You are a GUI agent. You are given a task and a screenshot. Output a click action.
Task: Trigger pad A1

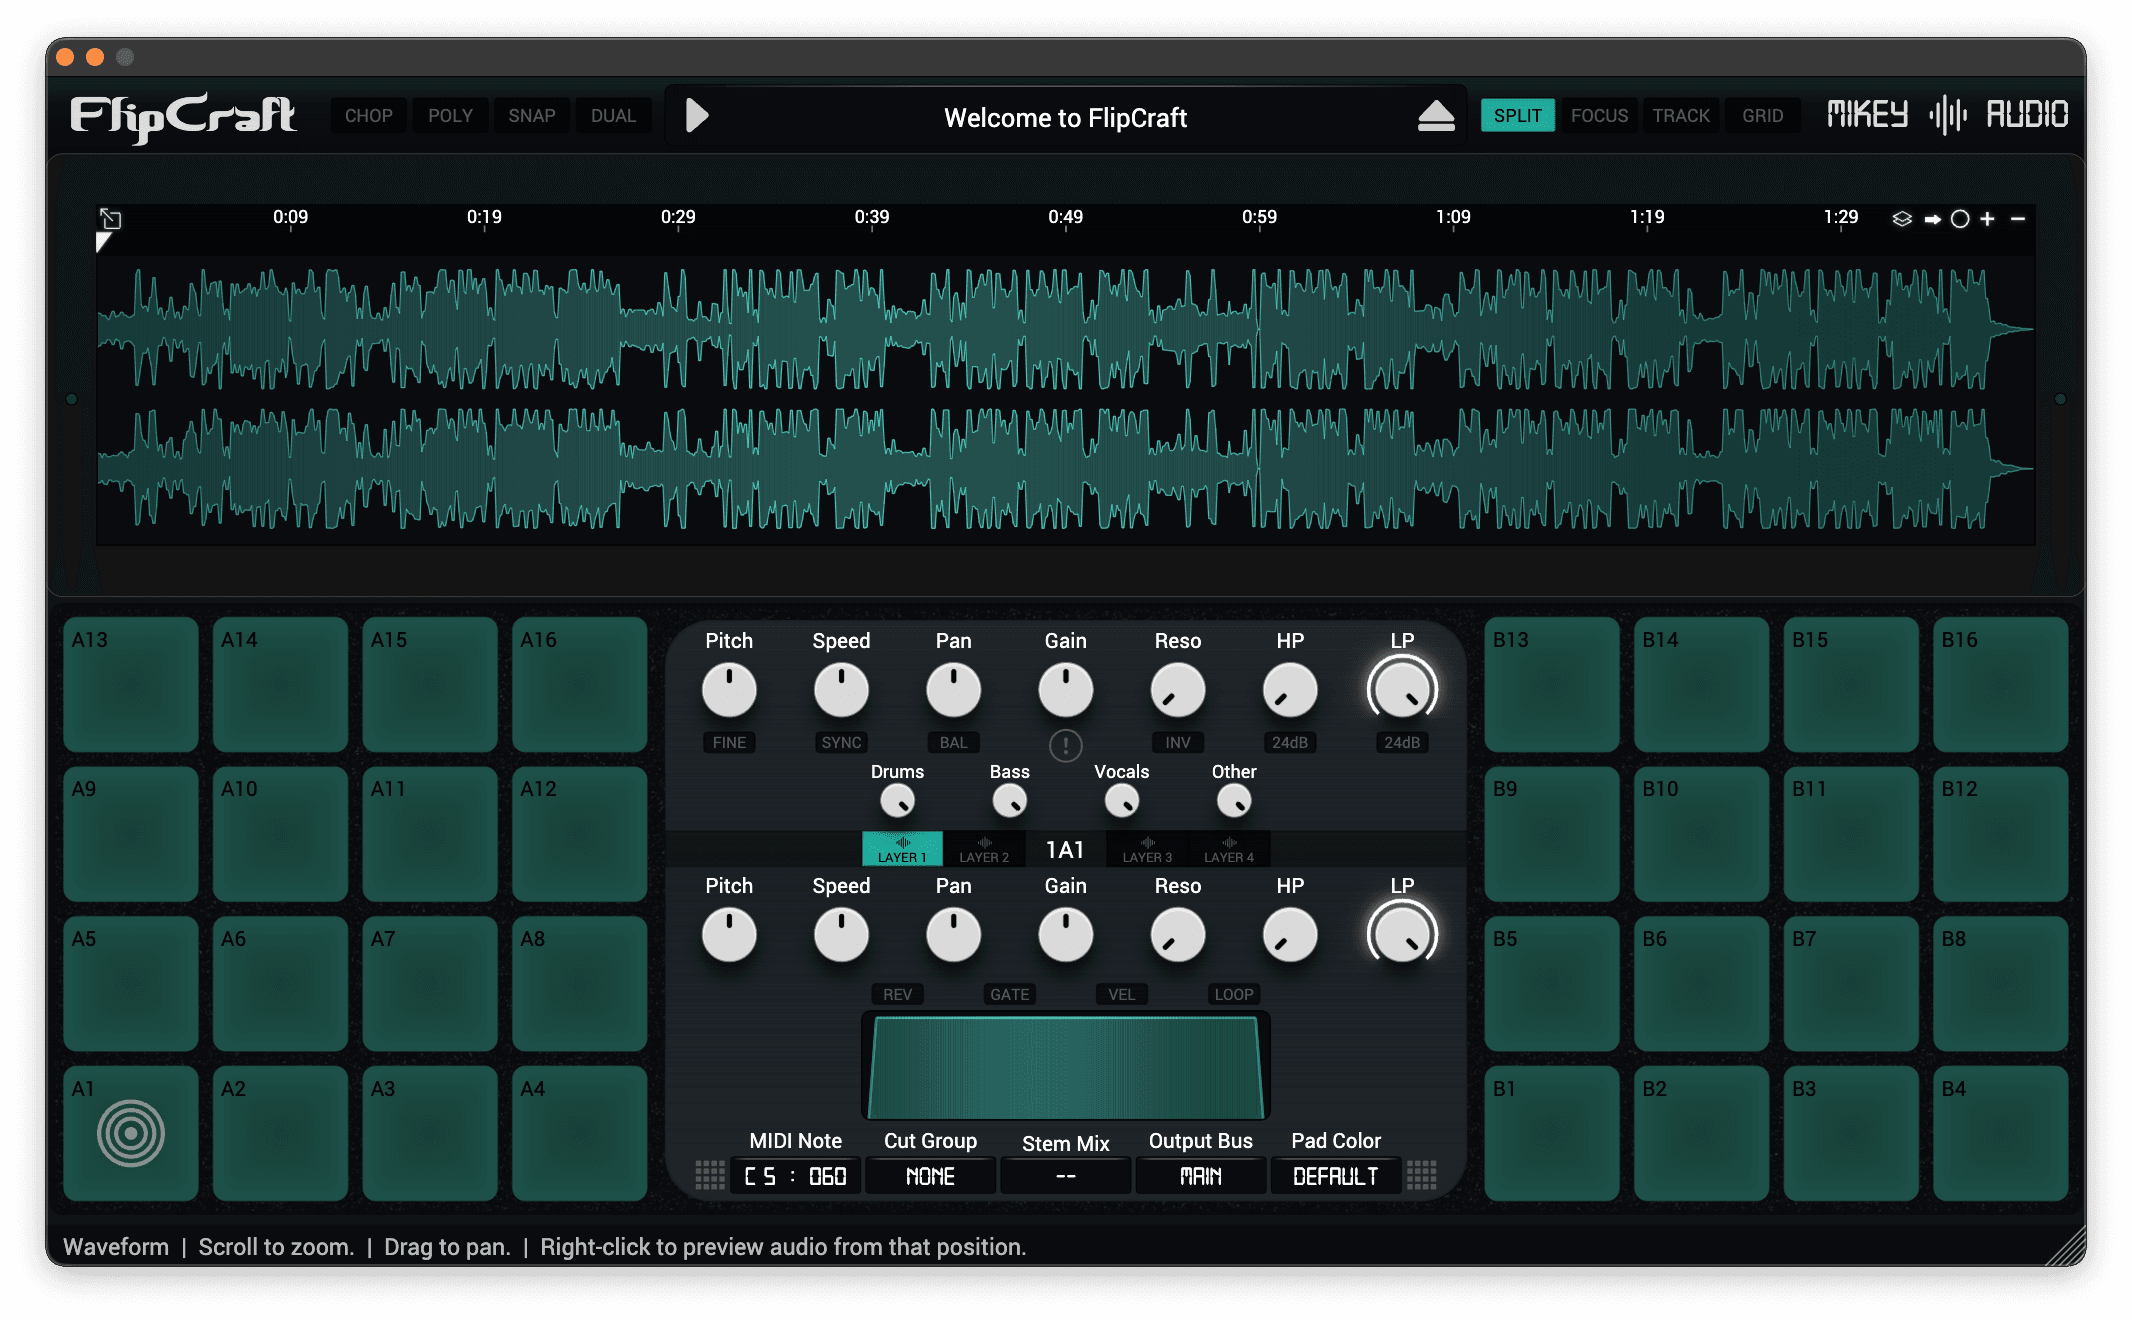(131, 1133)
